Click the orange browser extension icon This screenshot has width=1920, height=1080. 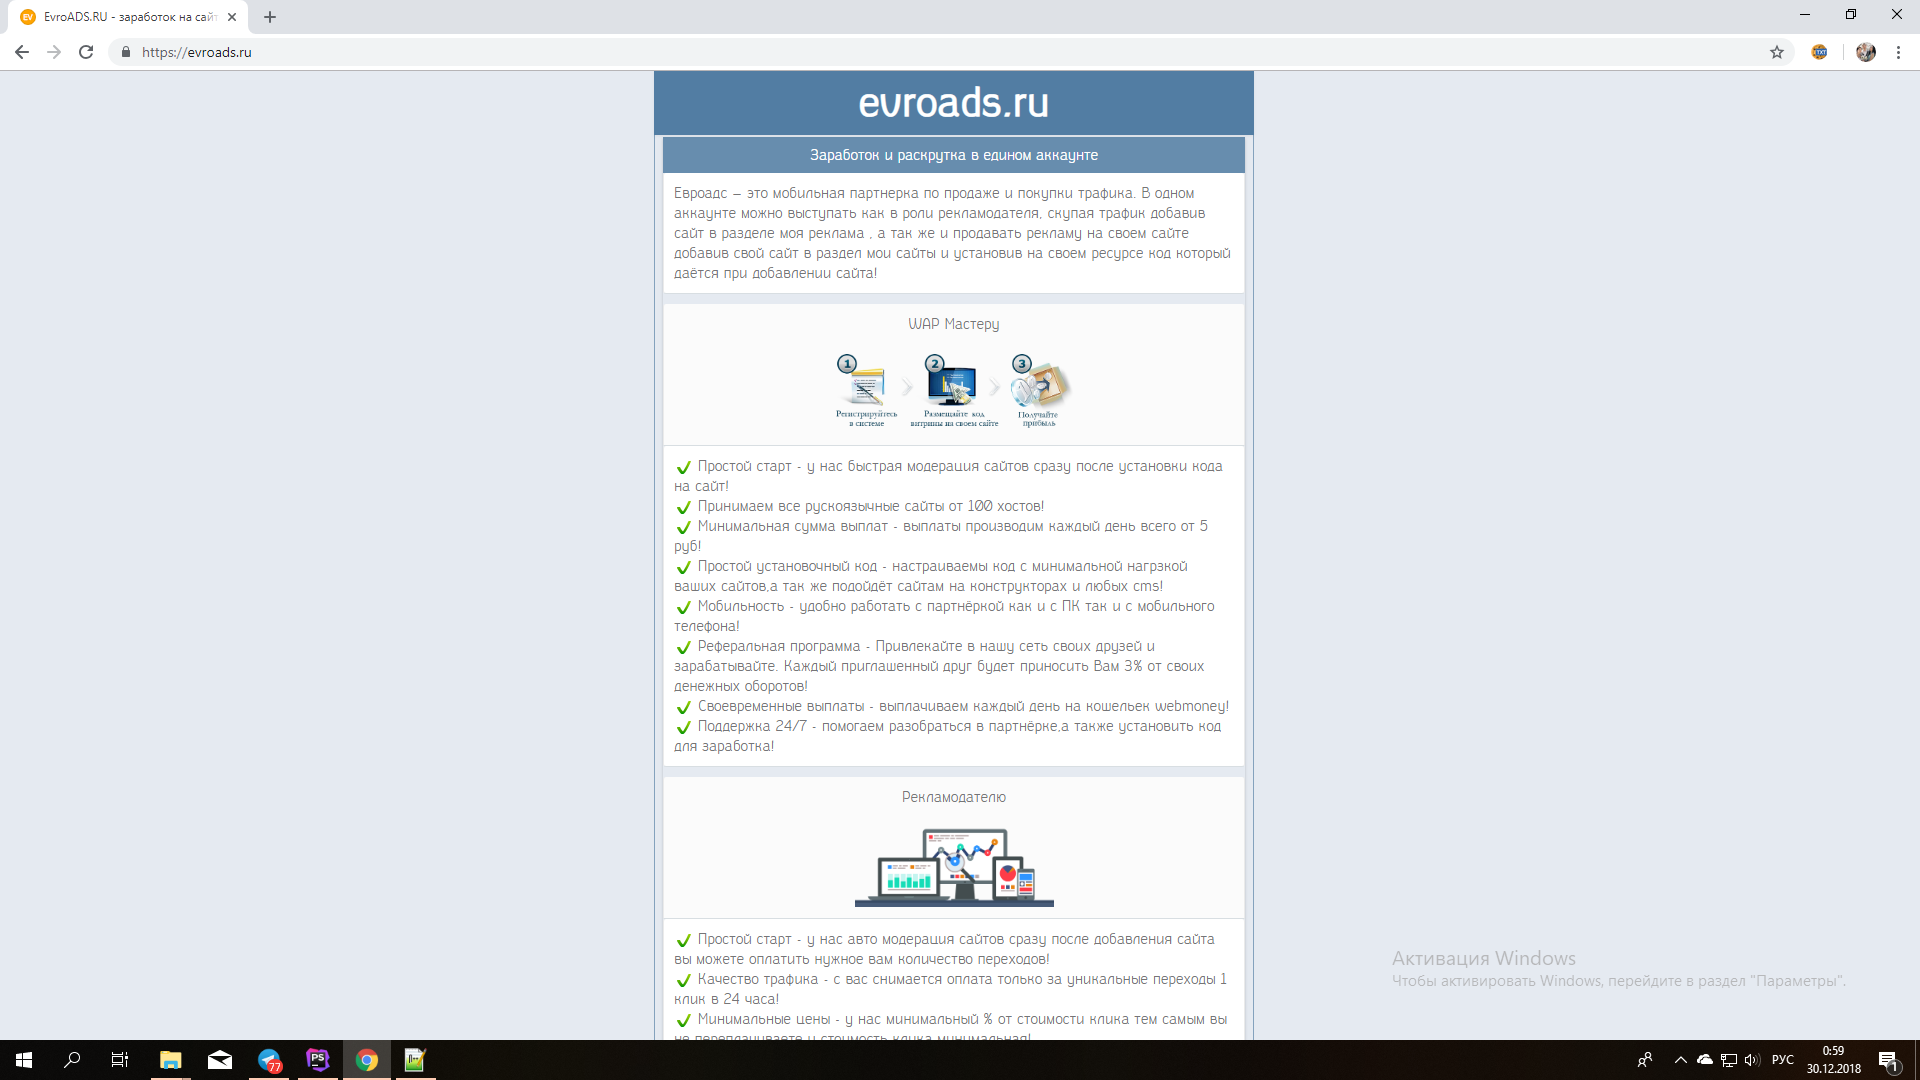[1819, 52]
